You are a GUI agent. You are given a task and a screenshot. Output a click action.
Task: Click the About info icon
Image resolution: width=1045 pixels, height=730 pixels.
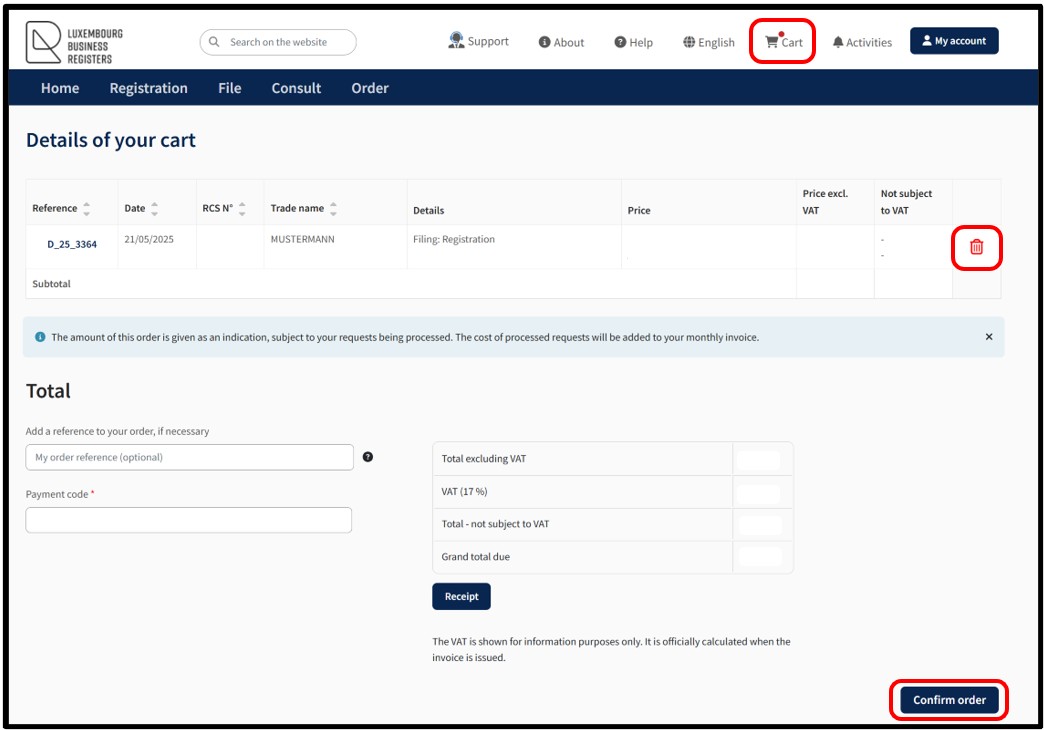(544, 42)
